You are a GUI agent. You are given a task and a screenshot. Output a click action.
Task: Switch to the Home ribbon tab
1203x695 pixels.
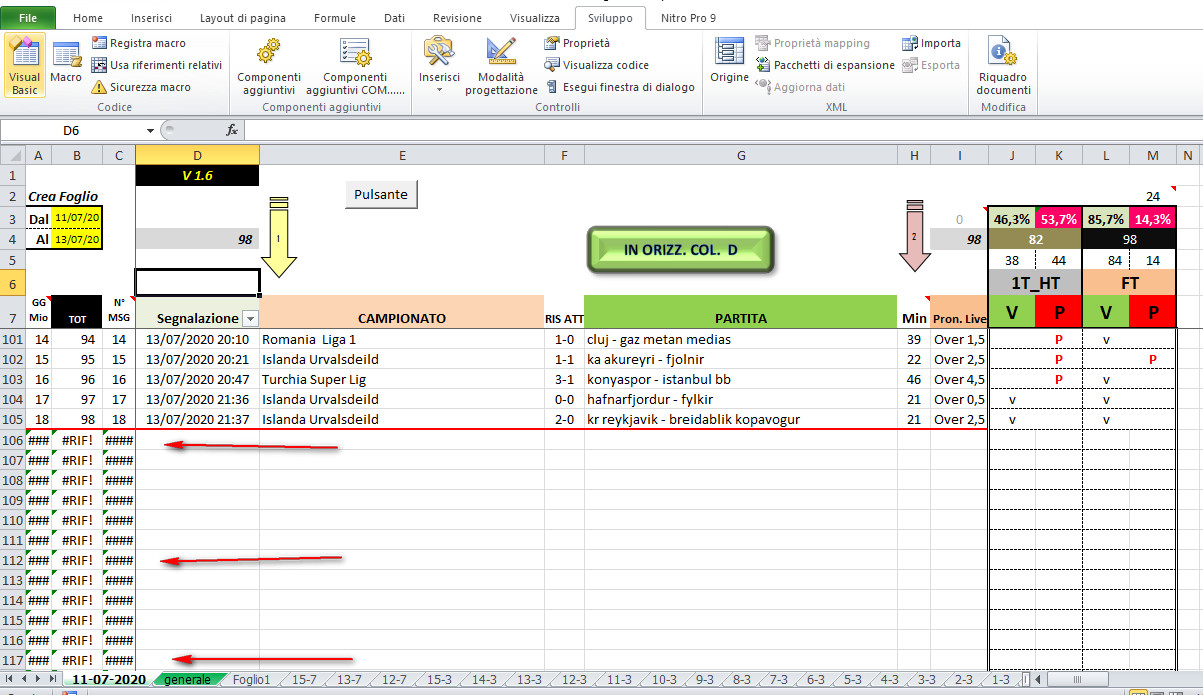[x=88, y=18]
